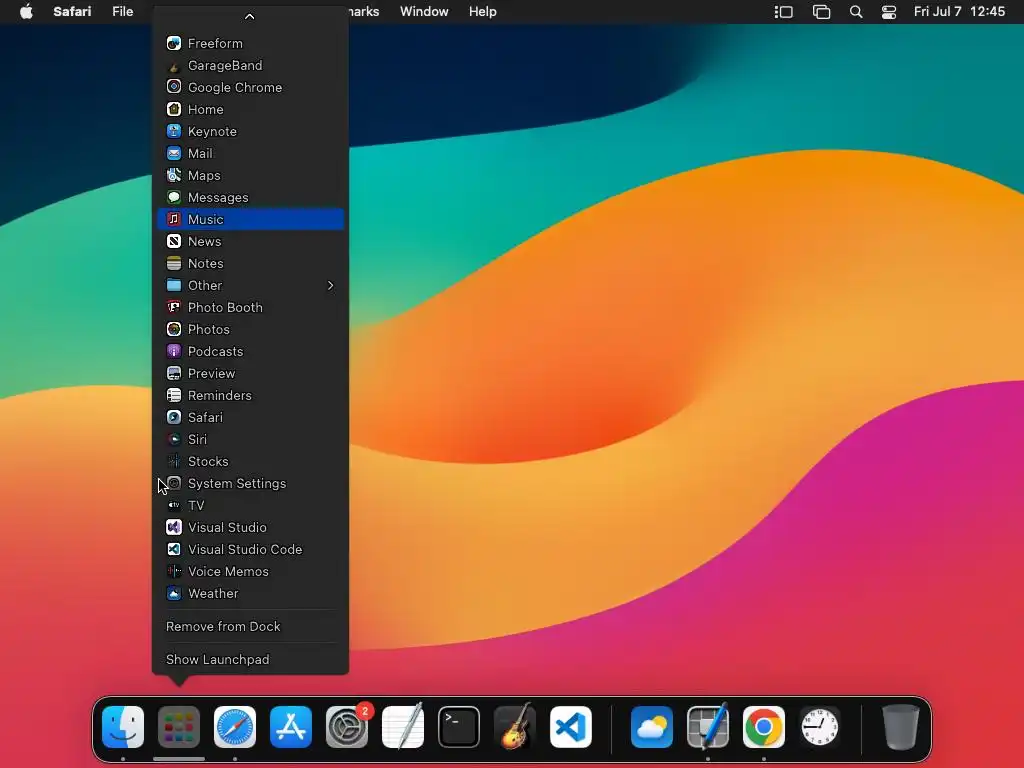This screenshot has width=1024, height=768.
Task: Select Show Launchpad option
Action: (x=250, y=660)
